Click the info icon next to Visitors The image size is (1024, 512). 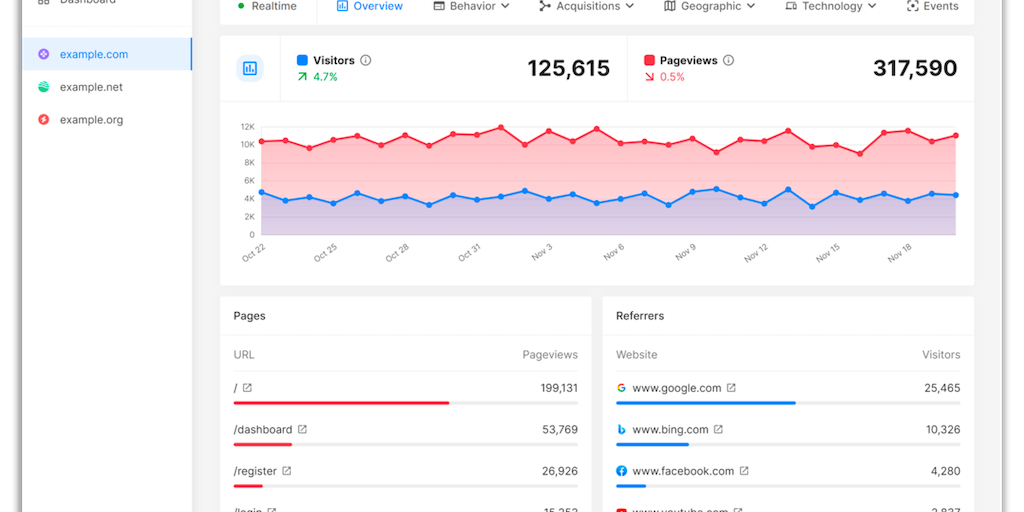tap(366, 60)
